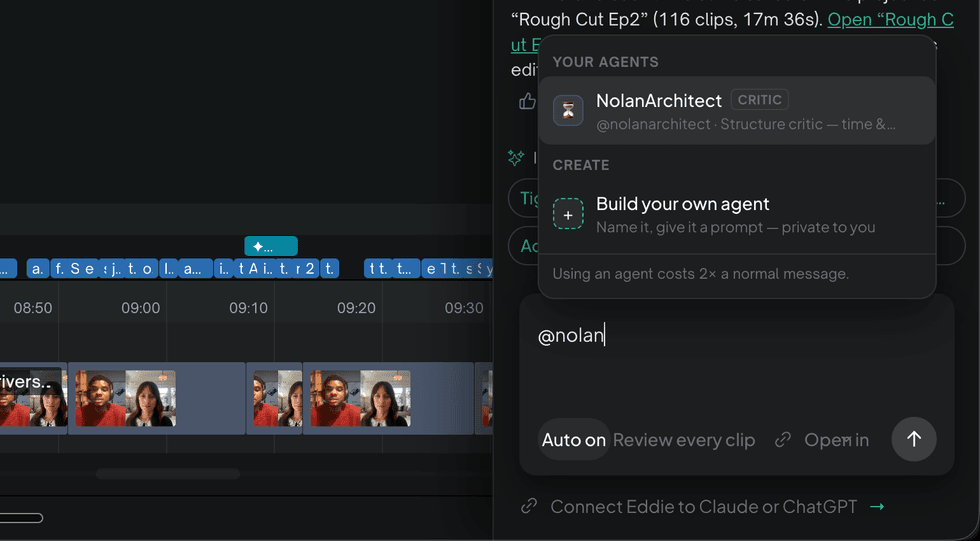The image size is (980, 541).
Task: Send the message with the up arrow button
Action: [x=914, y=439]
